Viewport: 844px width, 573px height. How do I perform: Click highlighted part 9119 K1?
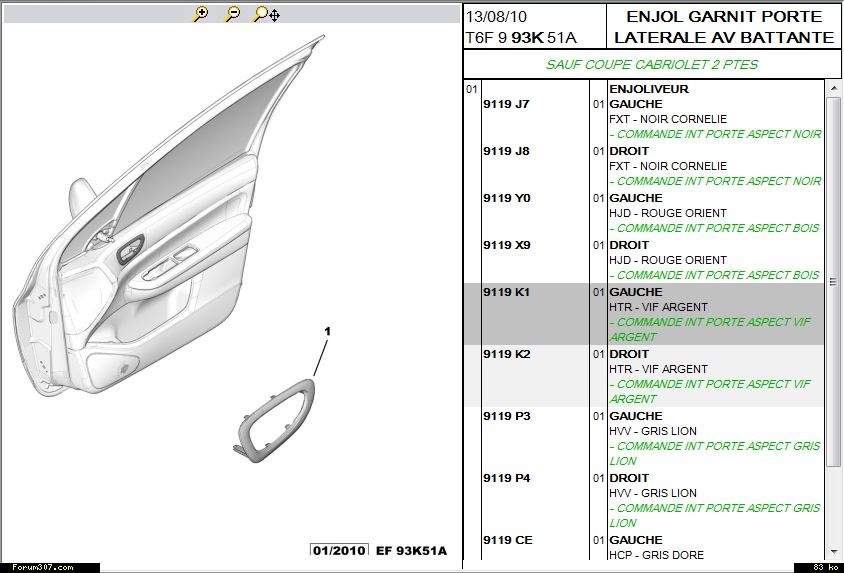pos(506,292)
